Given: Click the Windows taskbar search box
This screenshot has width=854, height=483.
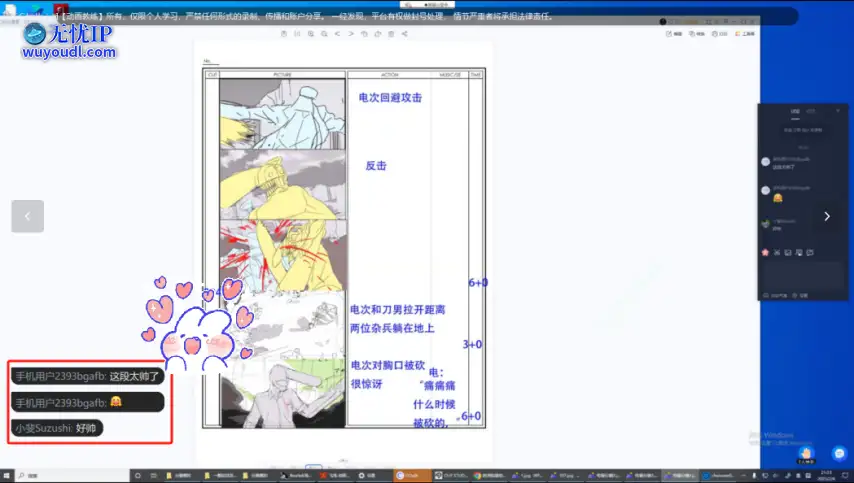Looking at the screenshot, I should point(72,475).
